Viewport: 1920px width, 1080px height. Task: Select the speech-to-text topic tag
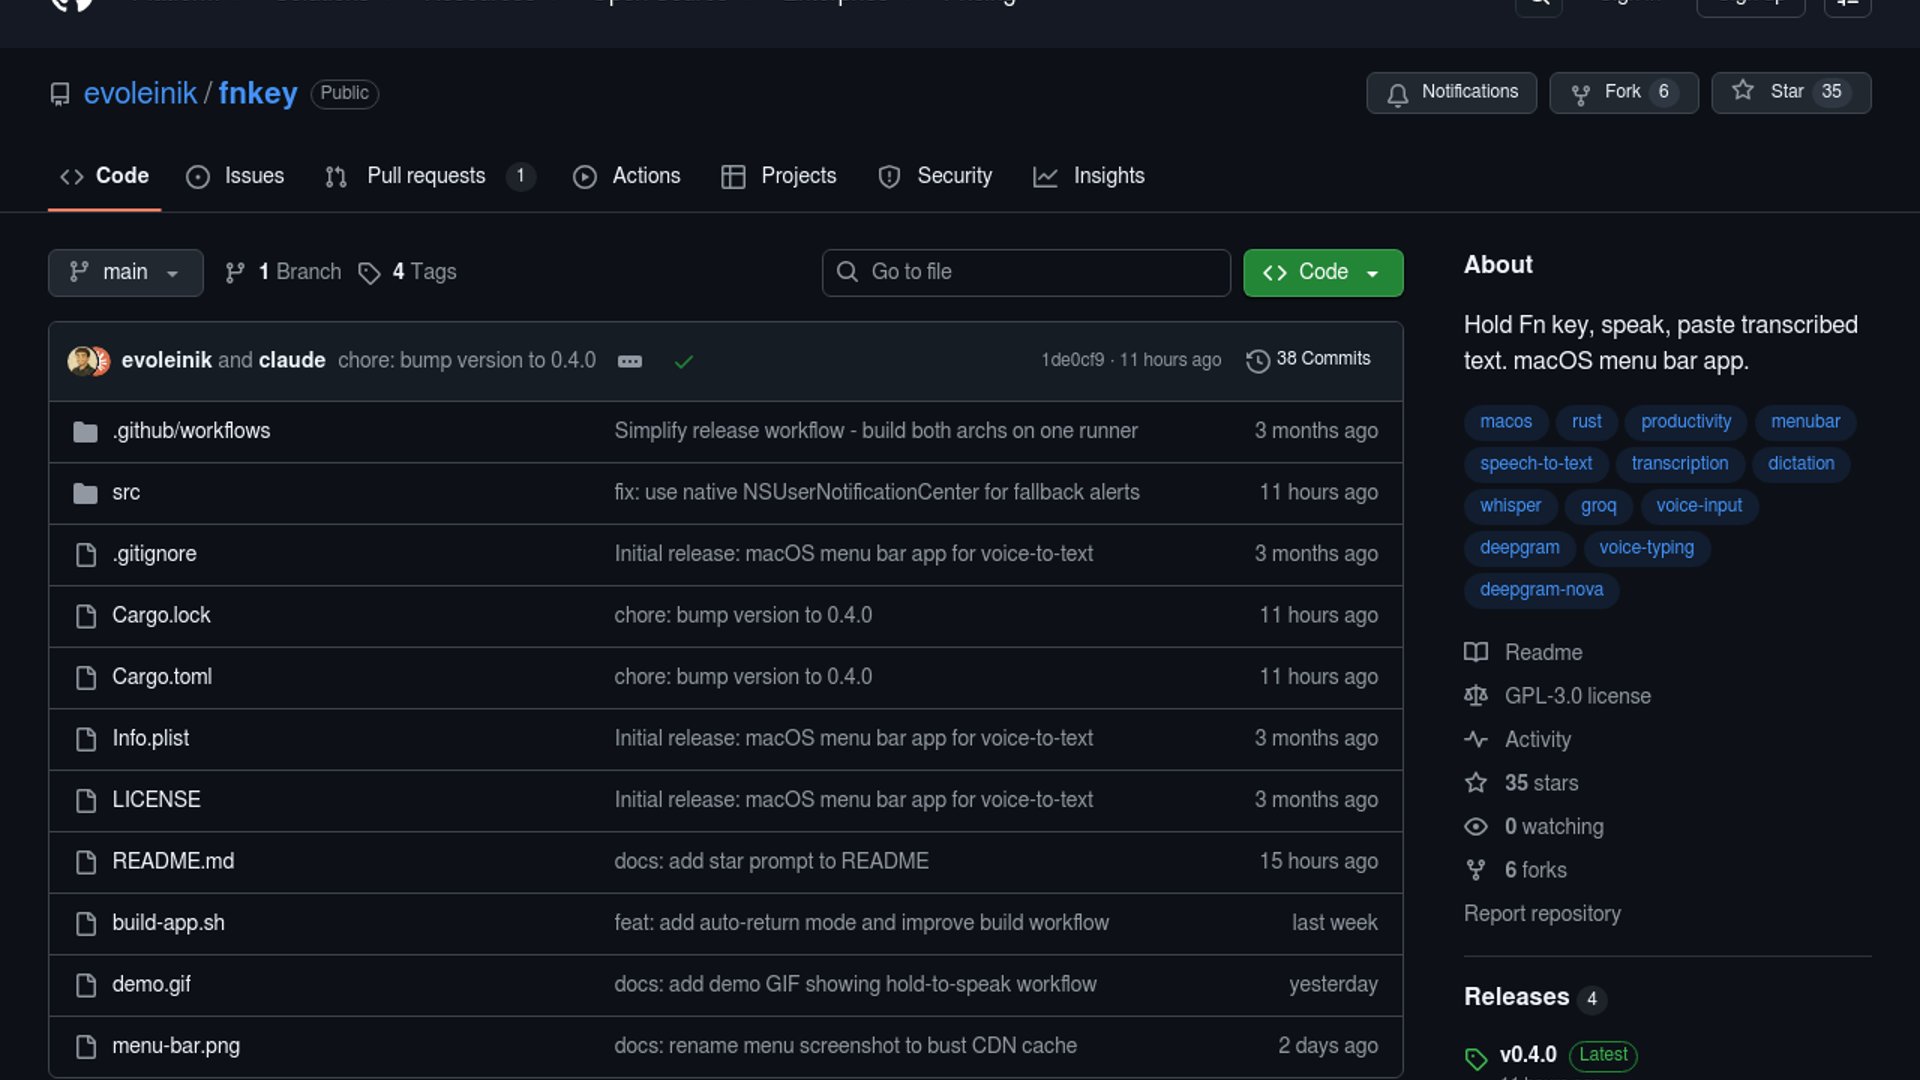[1535, 464]
